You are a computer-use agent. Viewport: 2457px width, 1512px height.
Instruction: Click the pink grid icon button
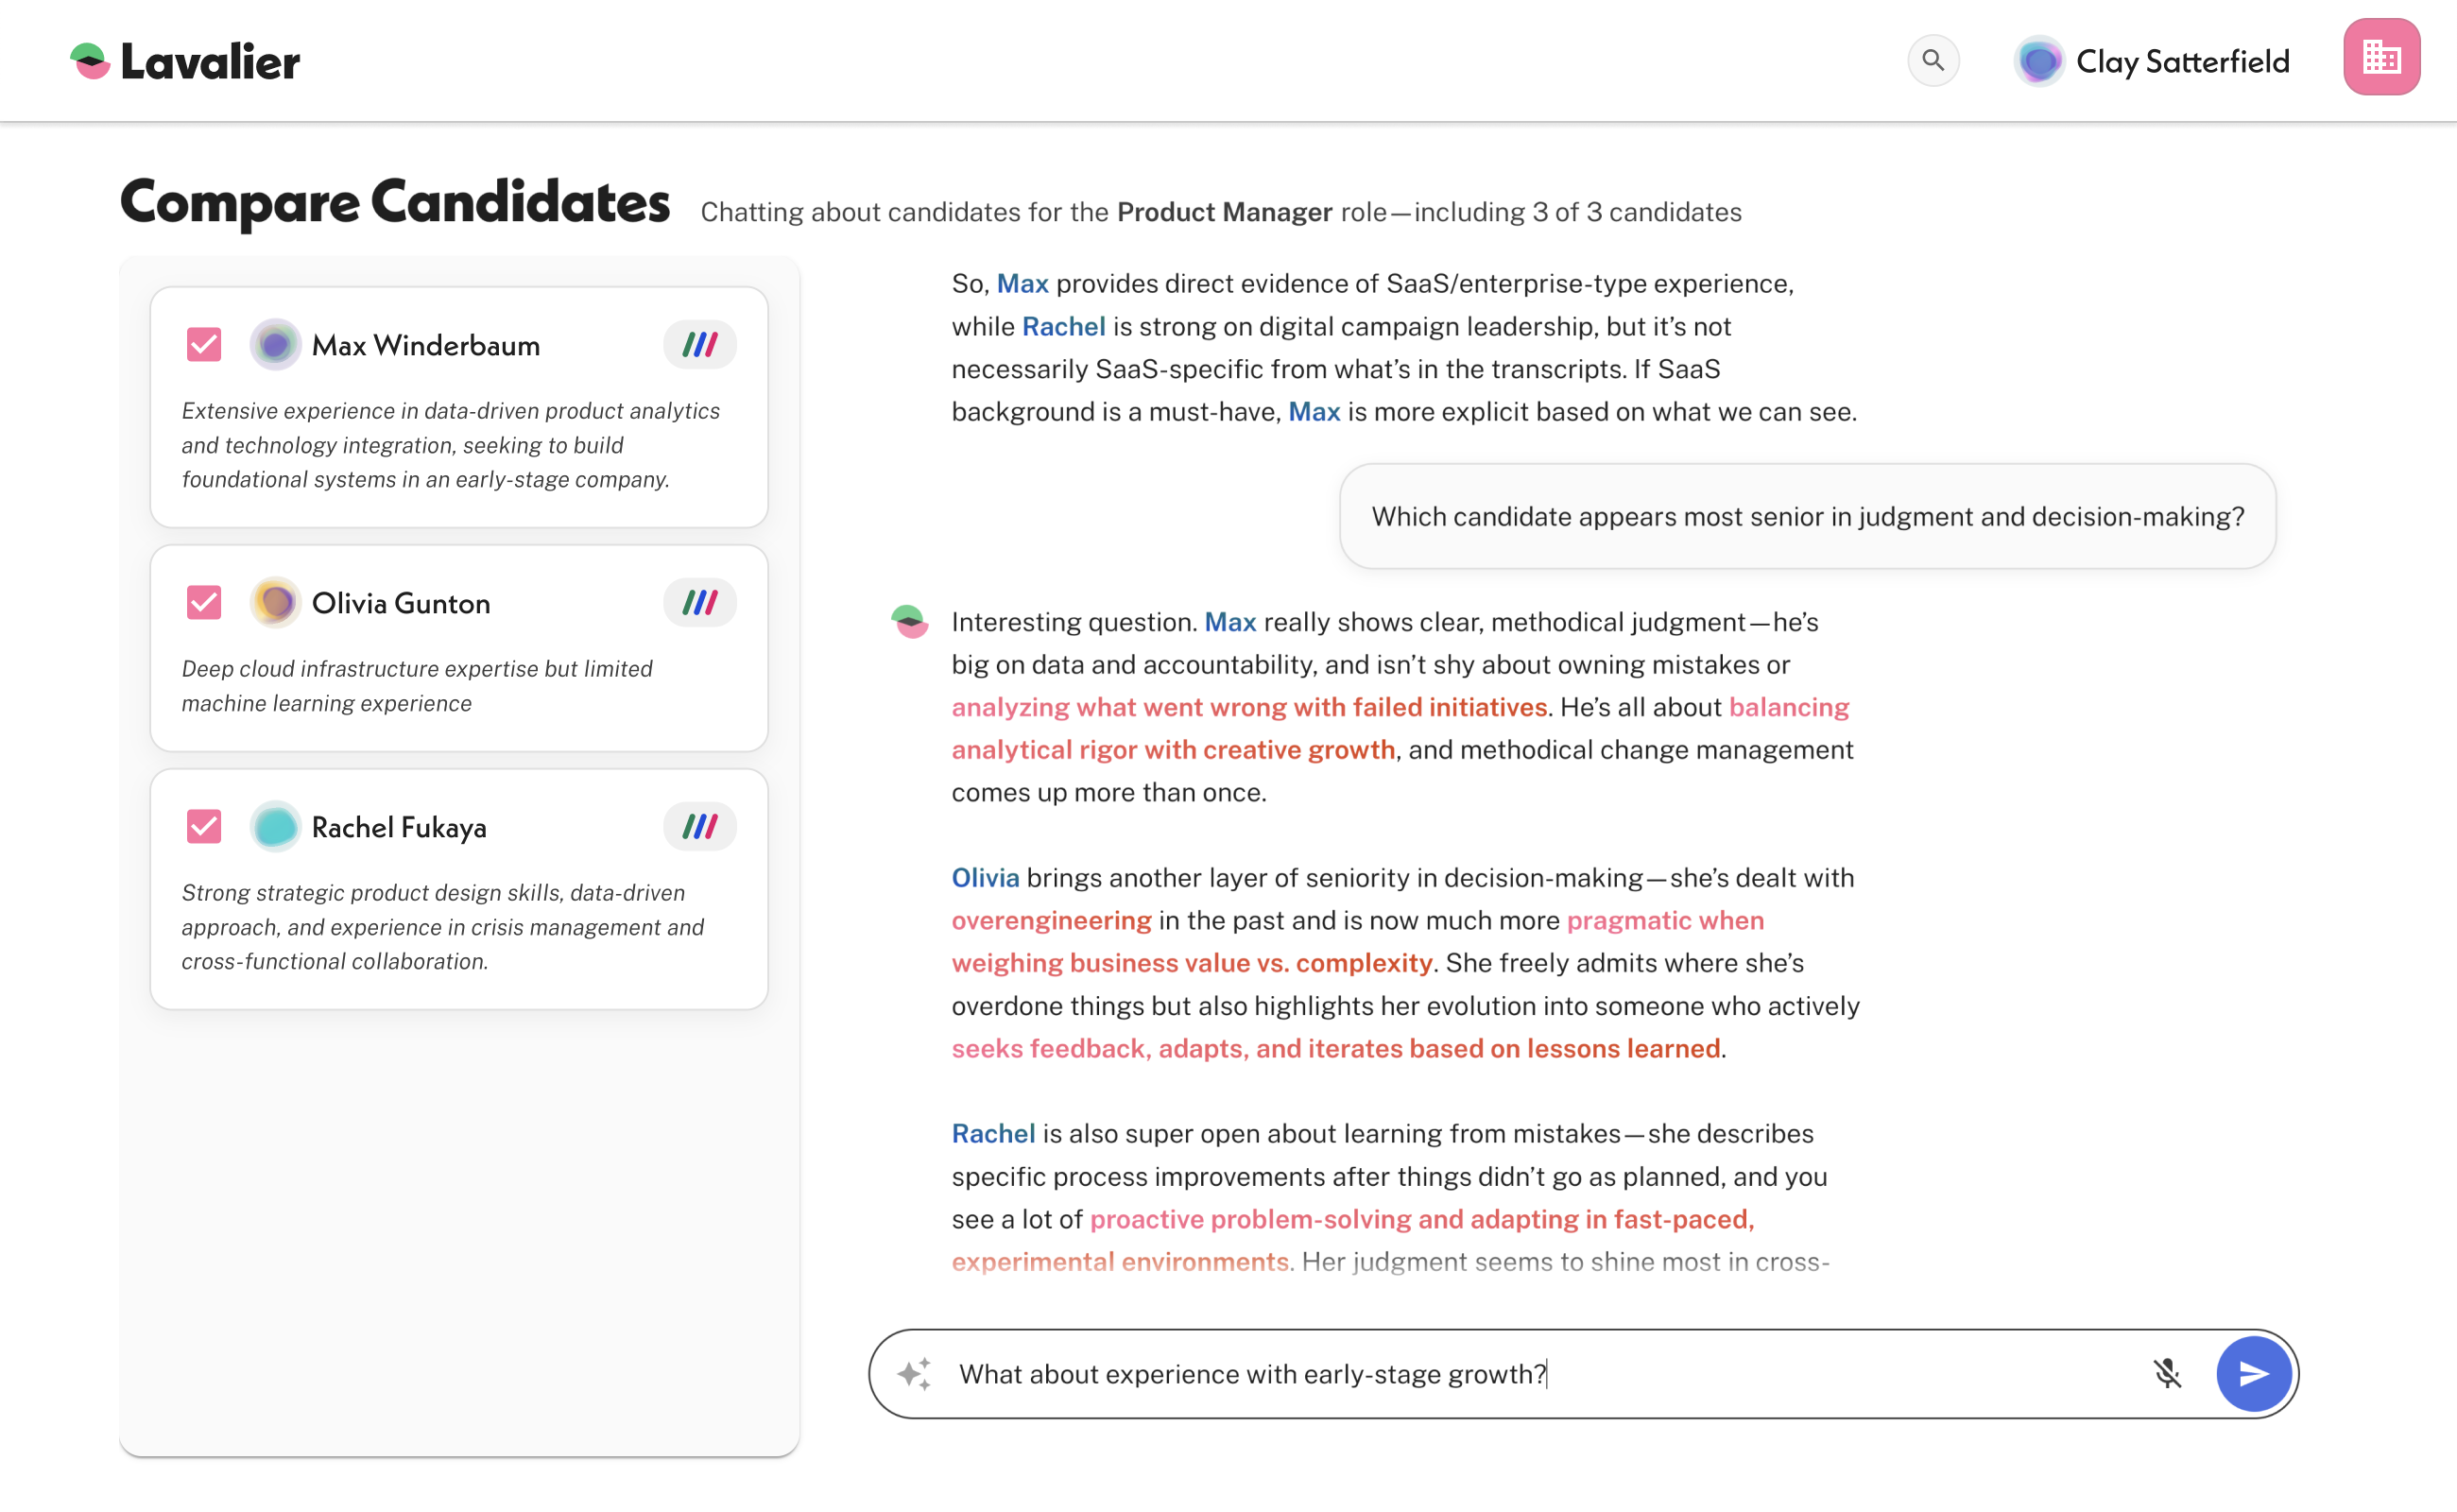pos(2380,57)
